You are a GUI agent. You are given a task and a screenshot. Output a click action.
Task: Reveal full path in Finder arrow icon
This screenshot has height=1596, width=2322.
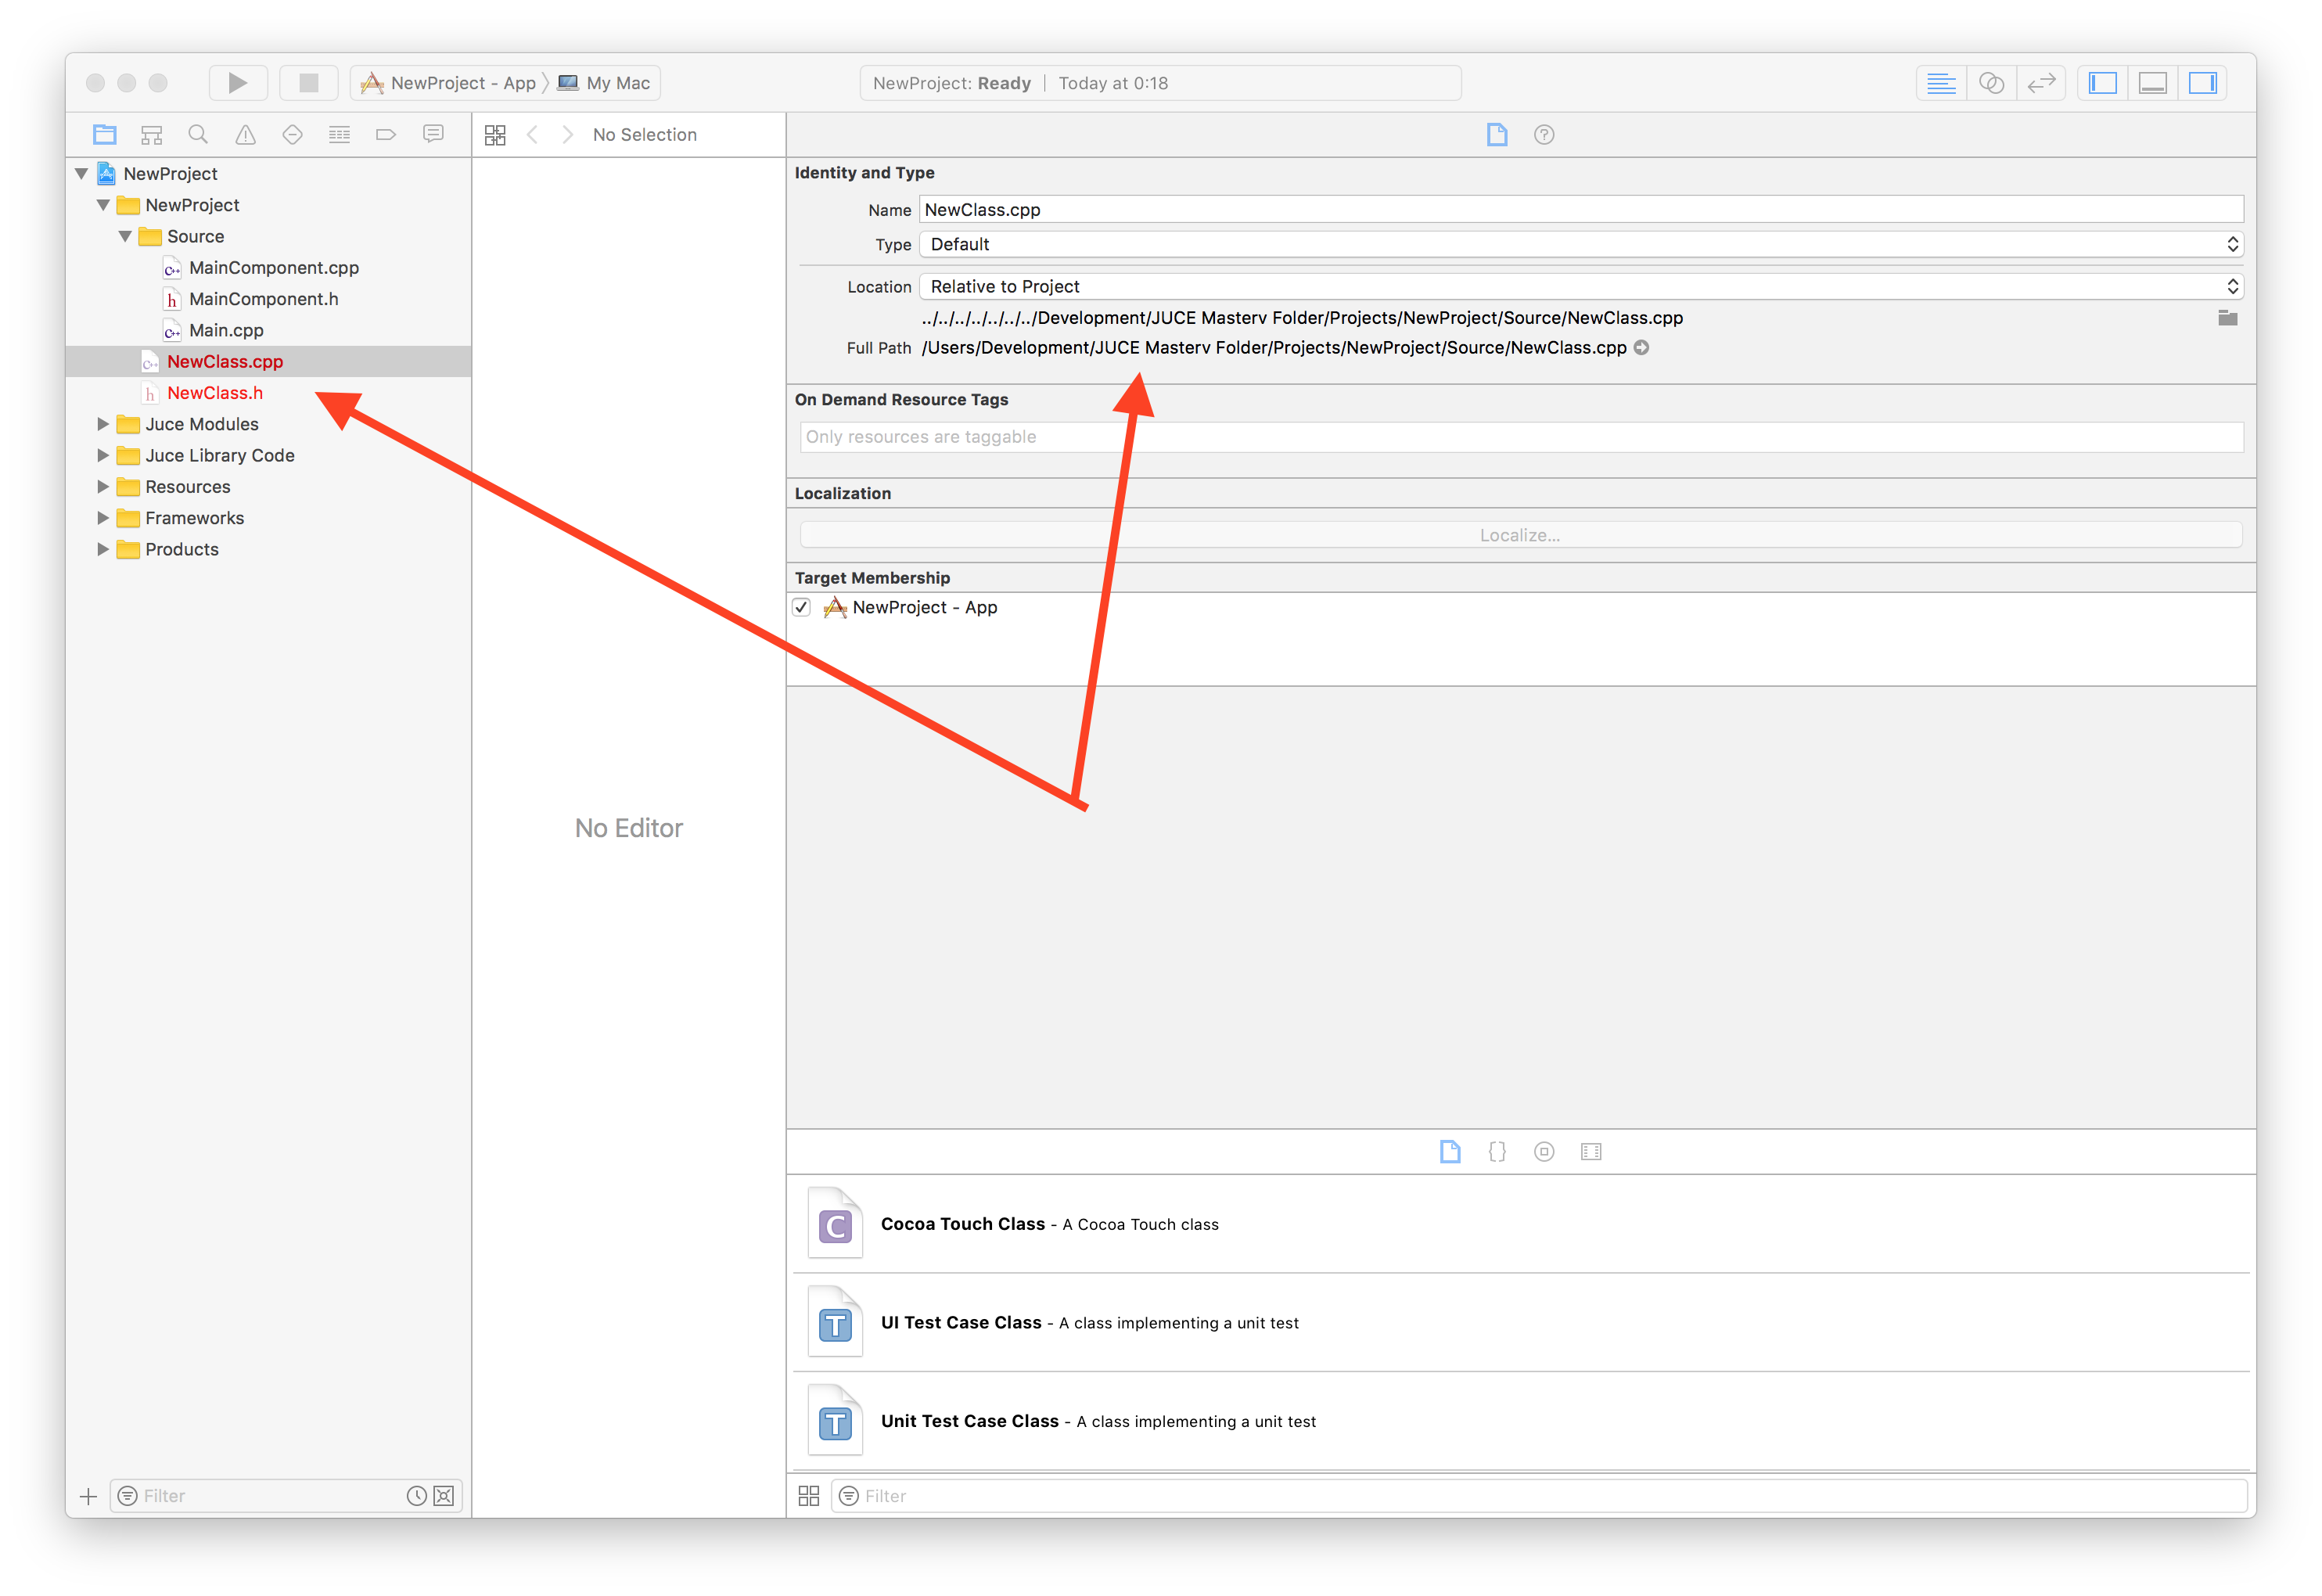[1641, 348]
